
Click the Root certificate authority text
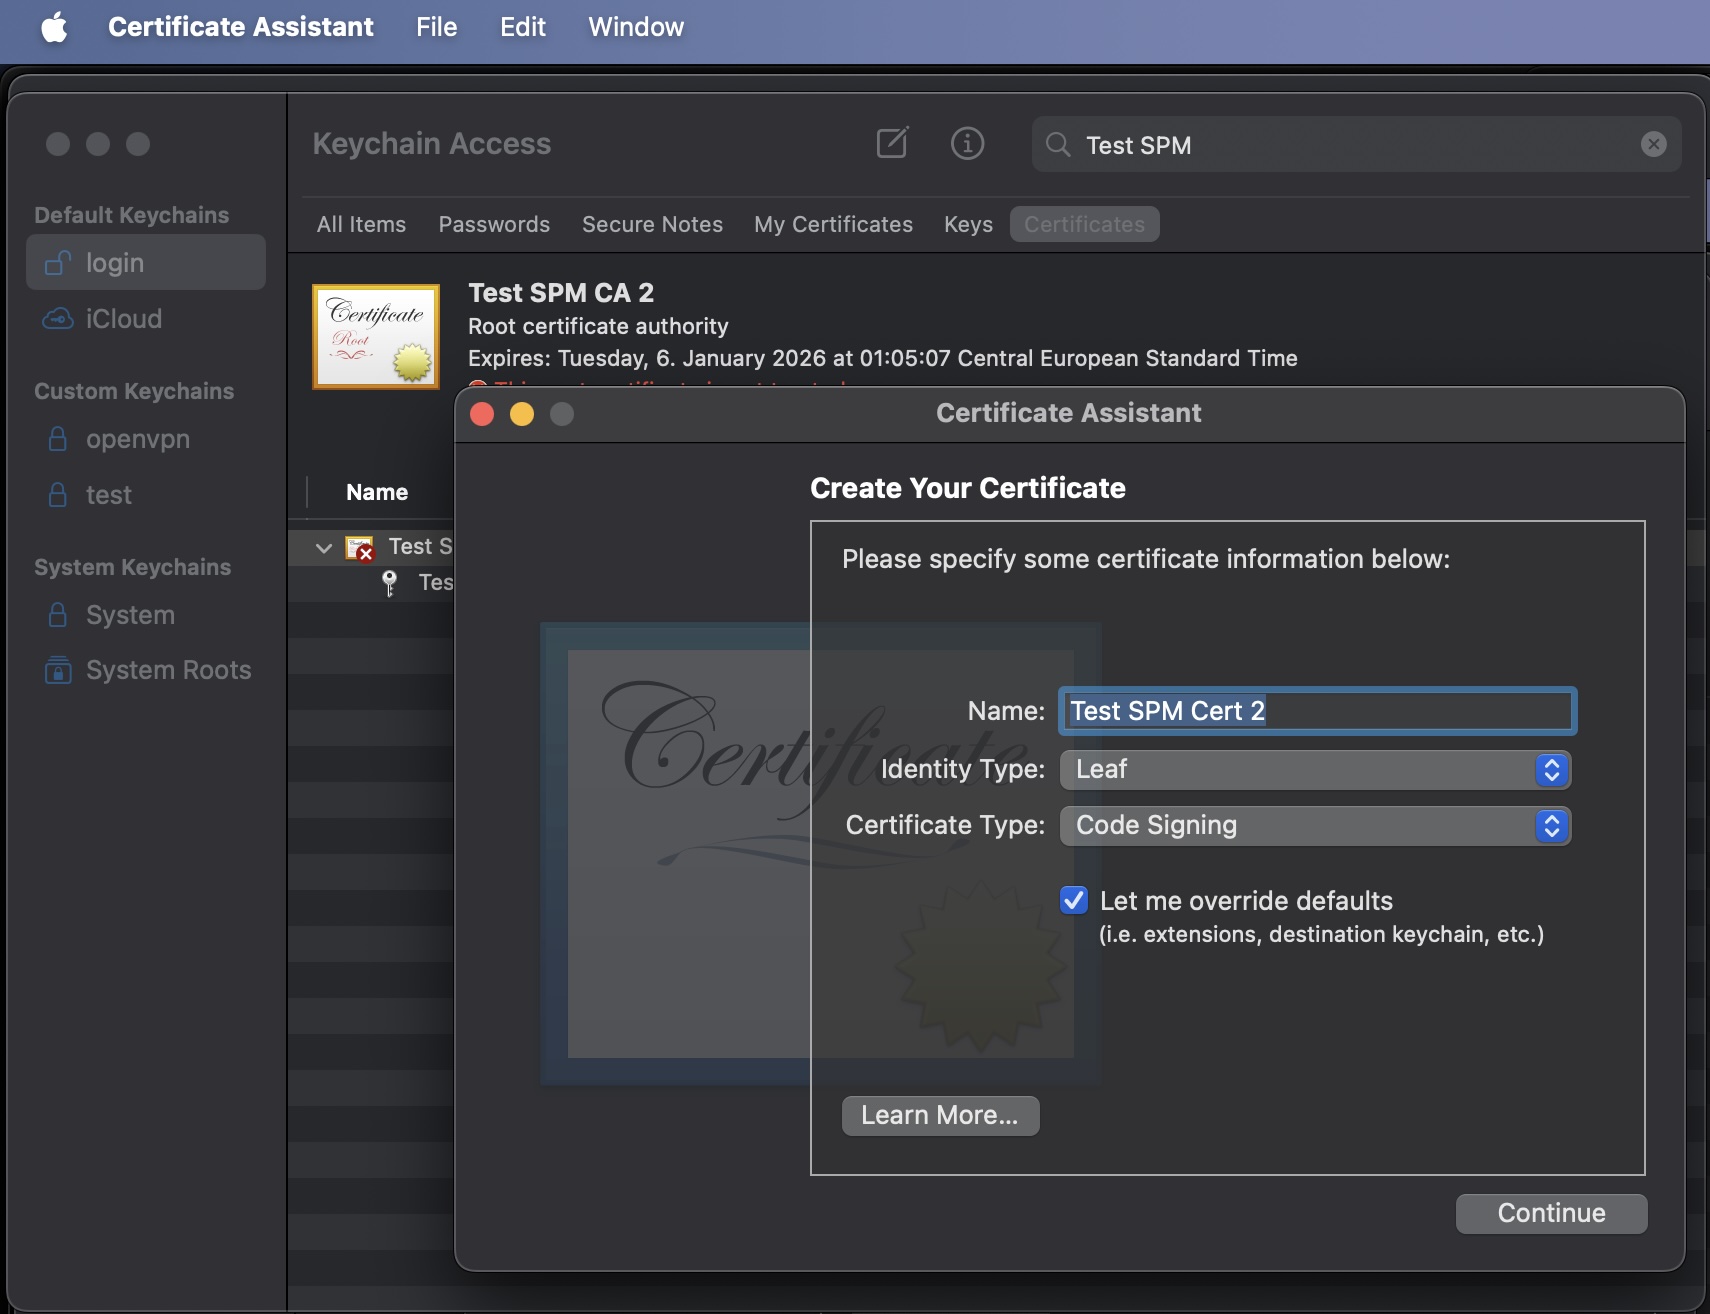598,326
